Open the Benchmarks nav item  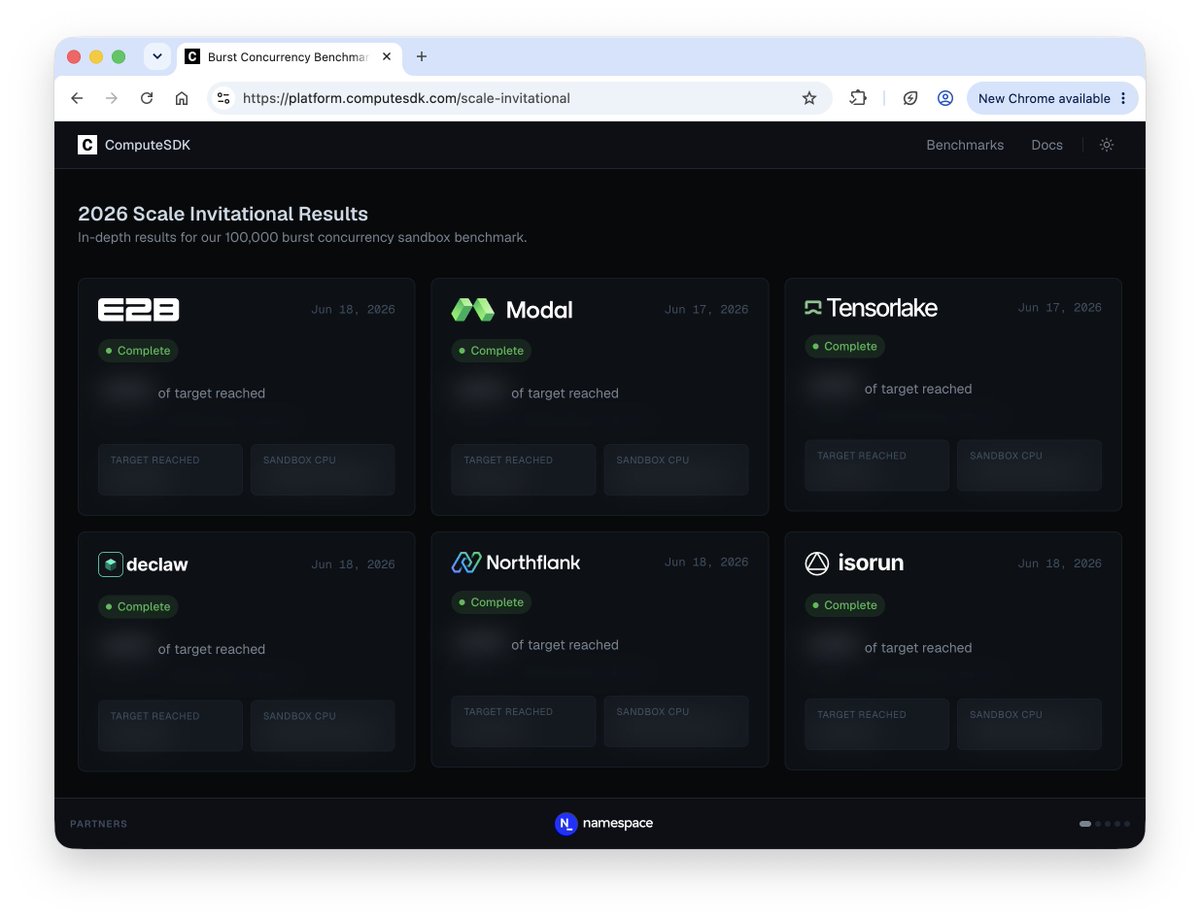964,145
